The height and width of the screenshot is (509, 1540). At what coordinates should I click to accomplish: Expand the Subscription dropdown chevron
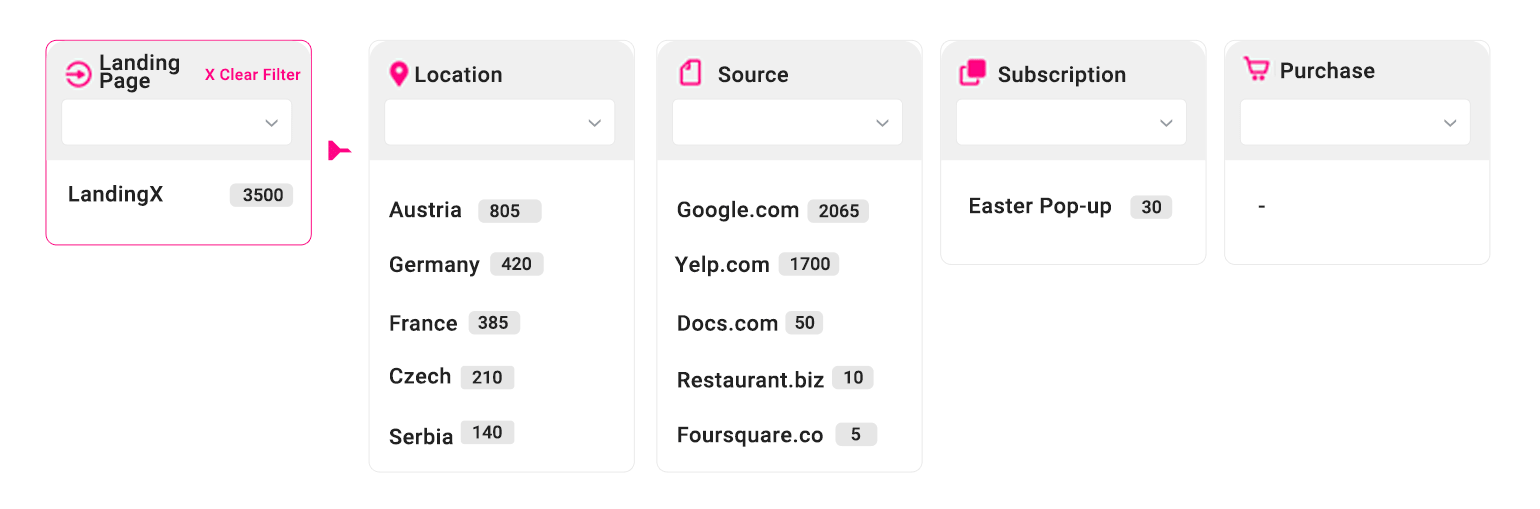[x=1166, y=123]
